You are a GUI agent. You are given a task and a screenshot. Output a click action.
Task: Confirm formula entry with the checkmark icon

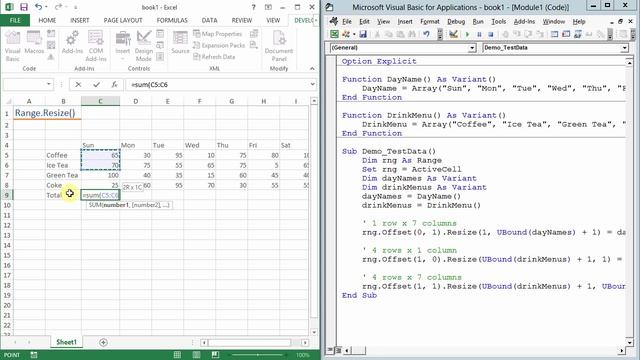tap(96, 84)
